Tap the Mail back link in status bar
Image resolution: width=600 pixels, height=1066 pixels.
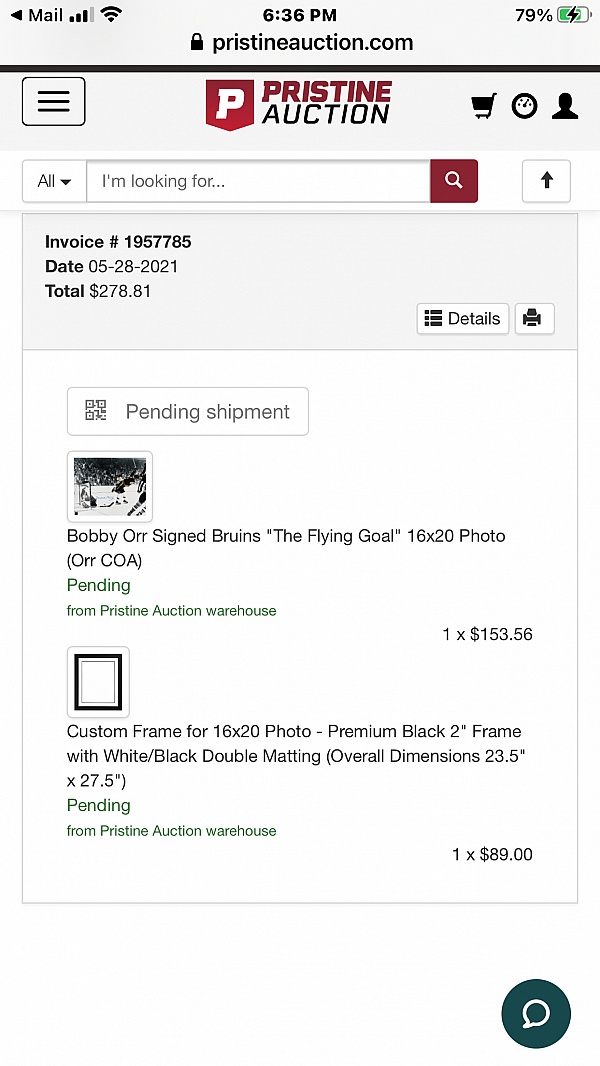click(28, 14)
